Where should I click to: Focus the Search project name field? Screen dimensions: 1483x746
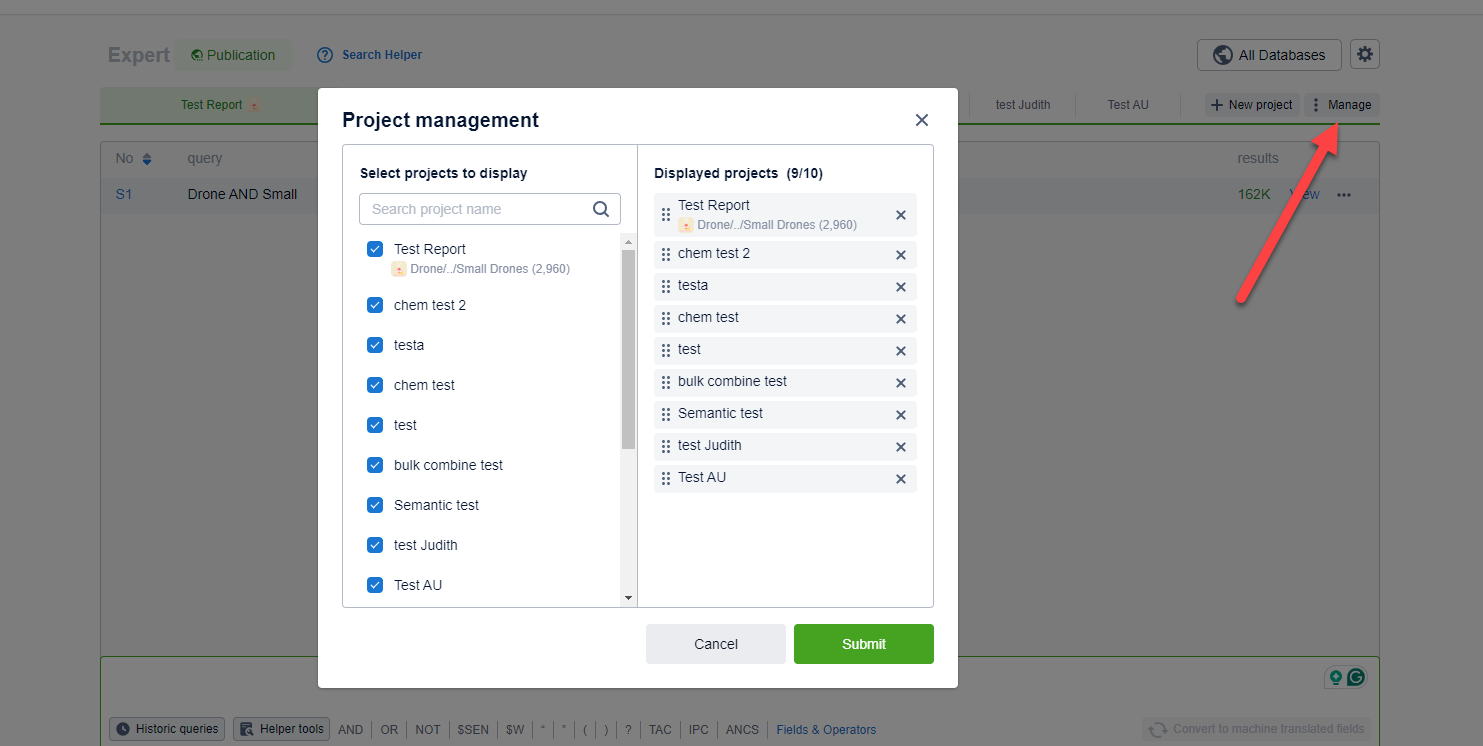click(475, 209)
